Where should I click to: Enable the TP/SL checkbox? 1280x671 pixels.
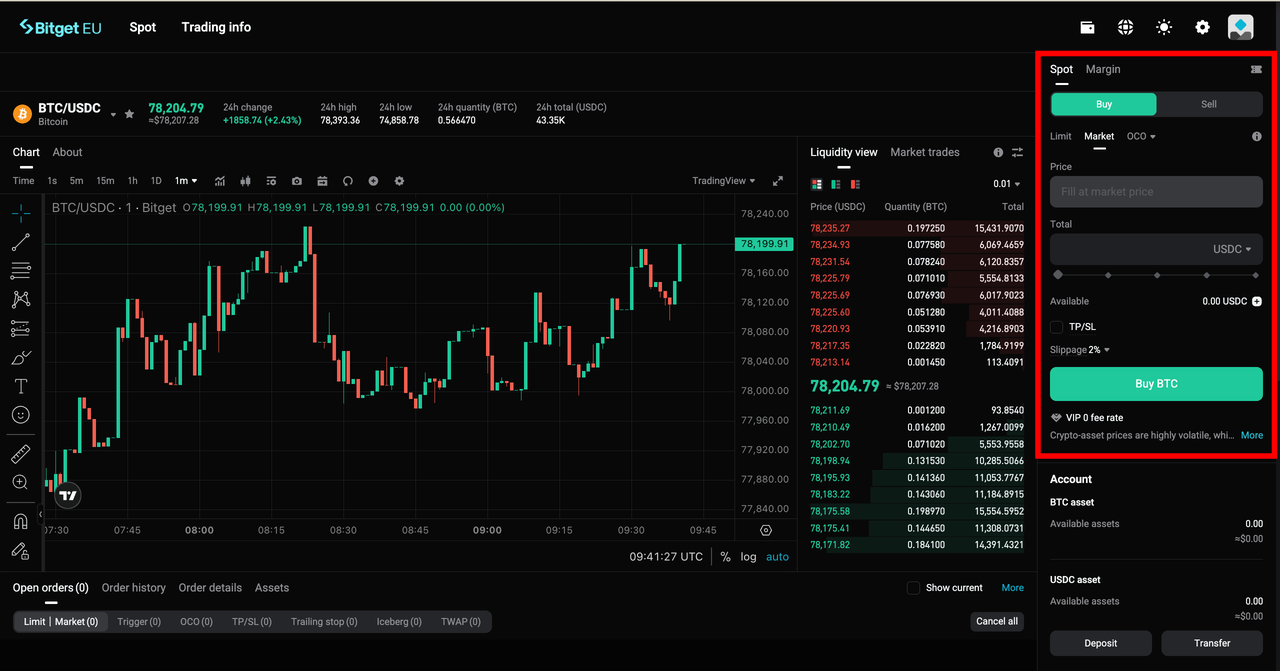[x=1057, y=327]
